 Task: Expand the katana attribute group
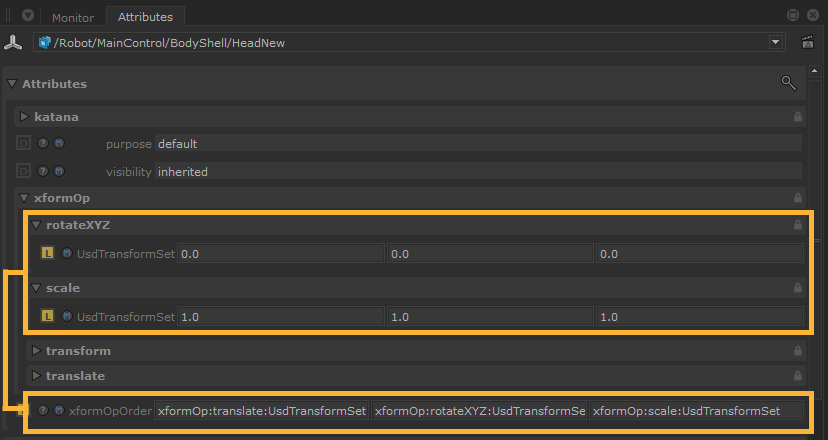(x=25, y=117)
